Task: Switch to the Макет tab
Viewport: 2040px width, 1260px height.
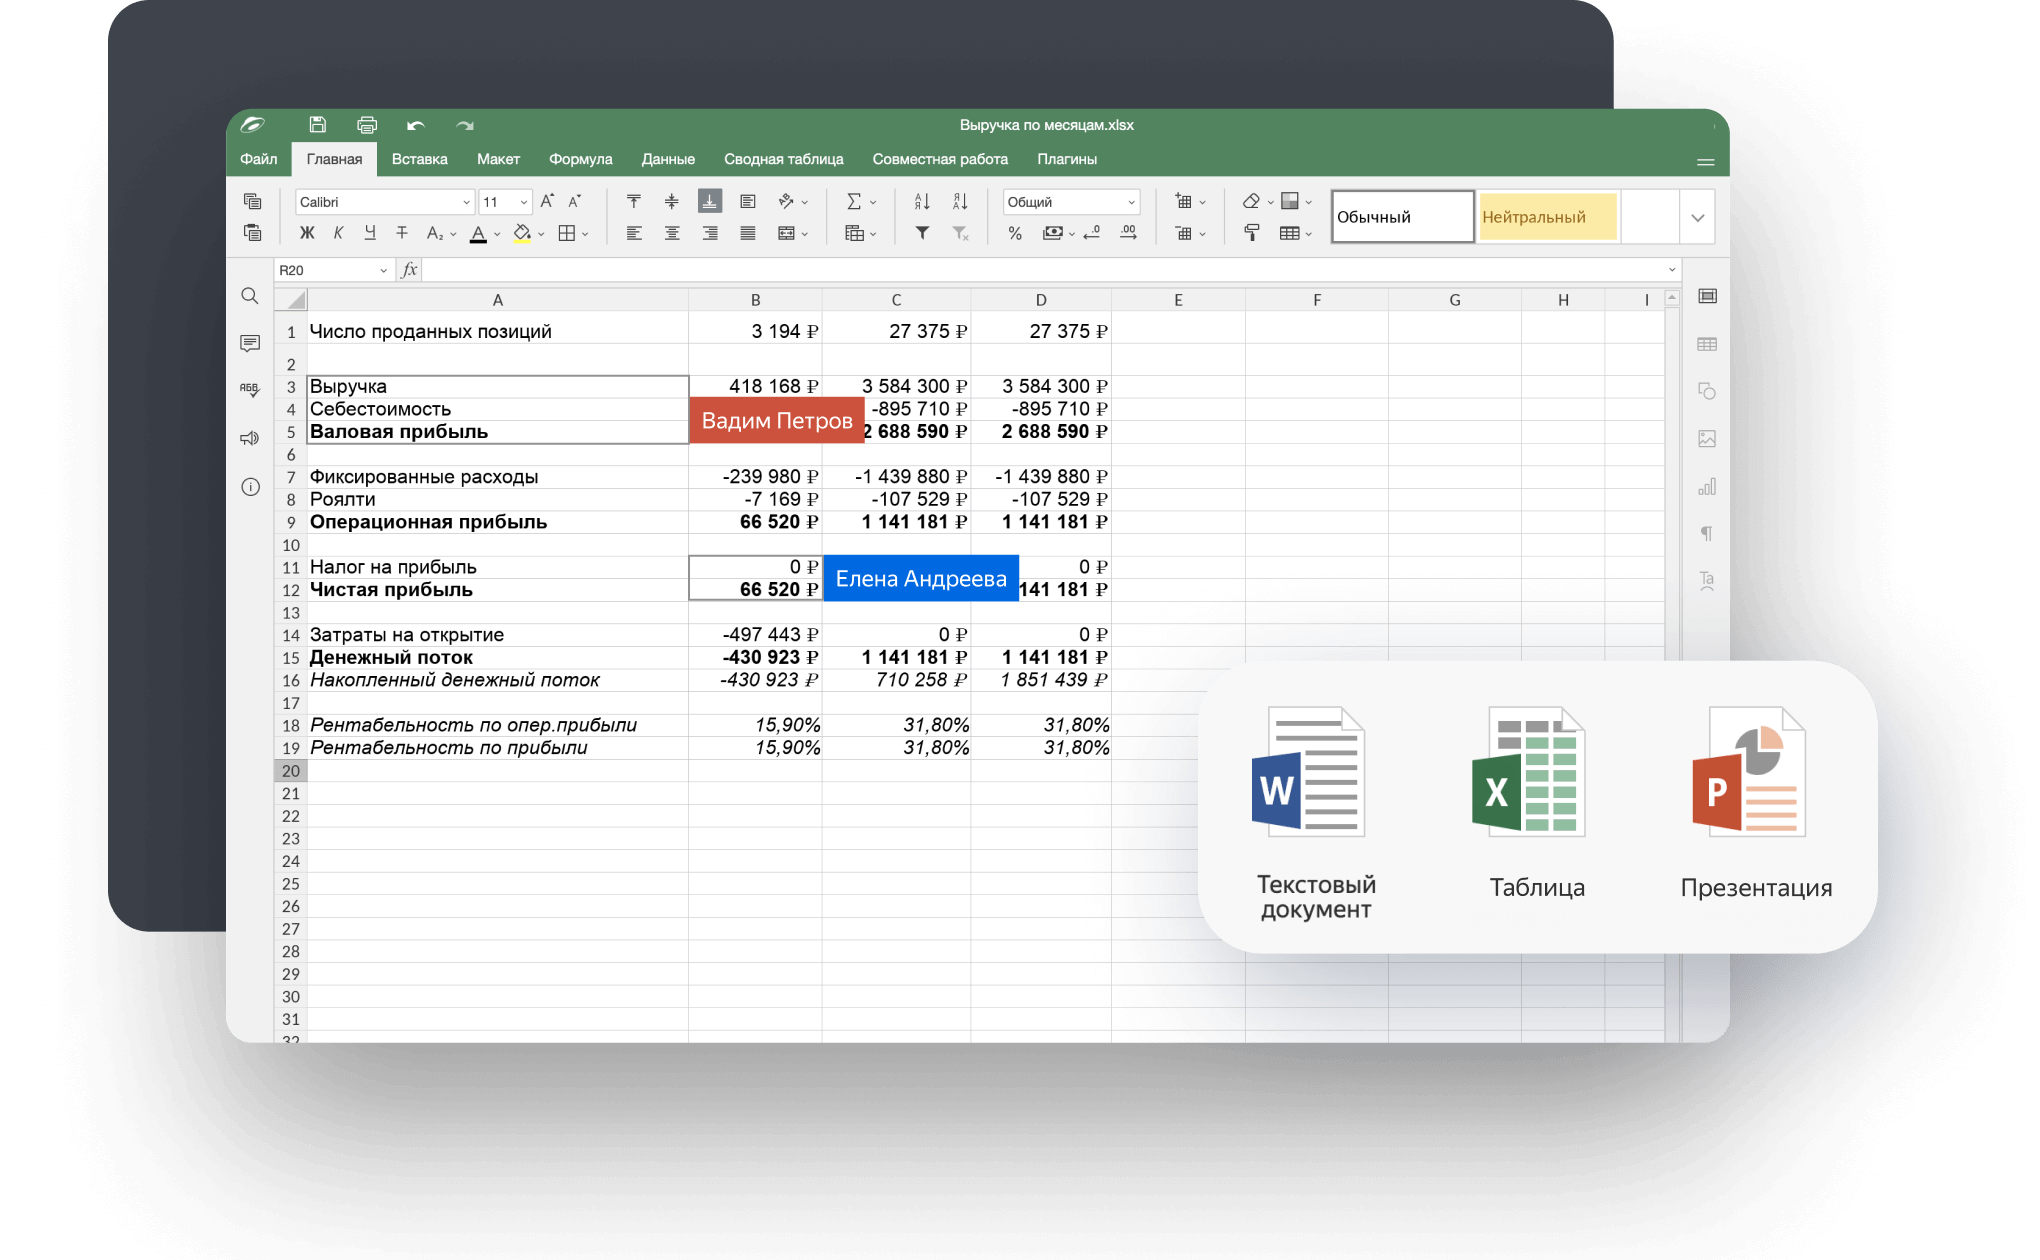Action: pos(498,159)
